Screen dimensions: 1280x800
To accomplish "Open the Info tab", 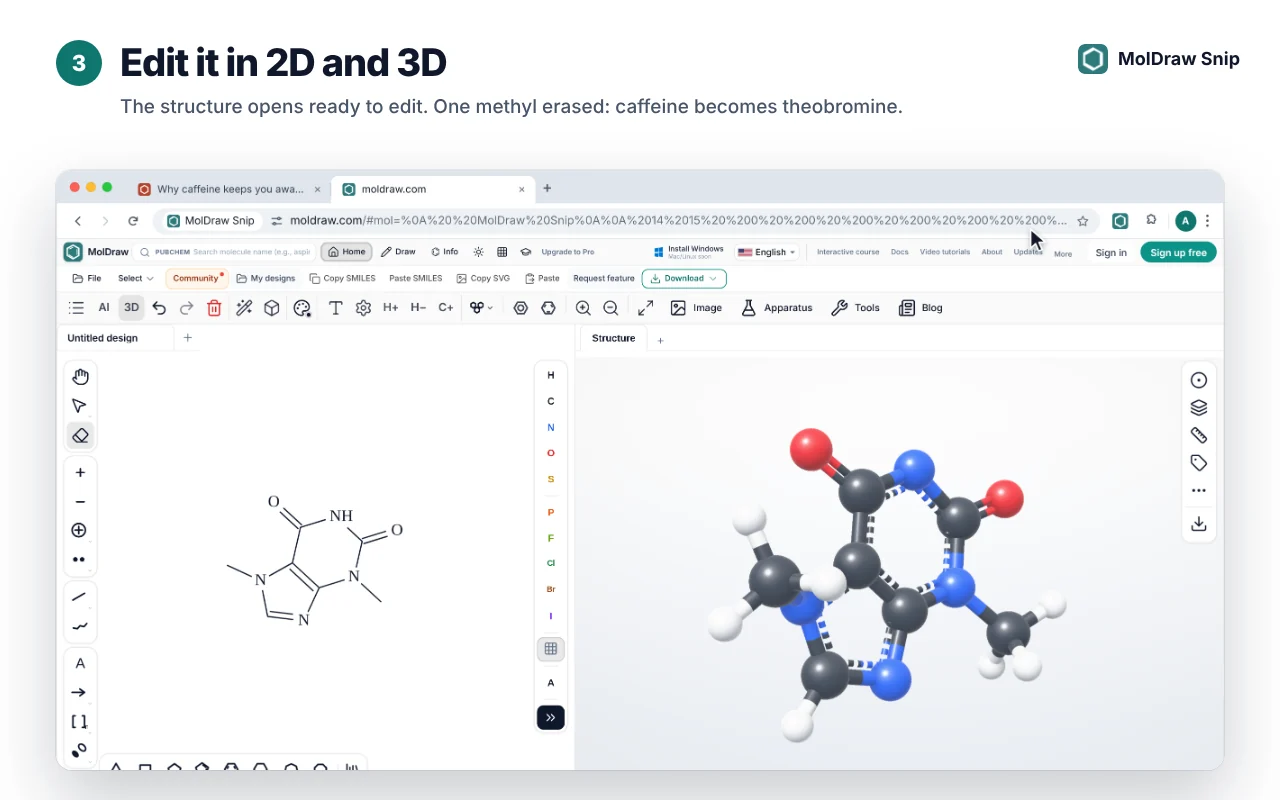I will [444, 252].
